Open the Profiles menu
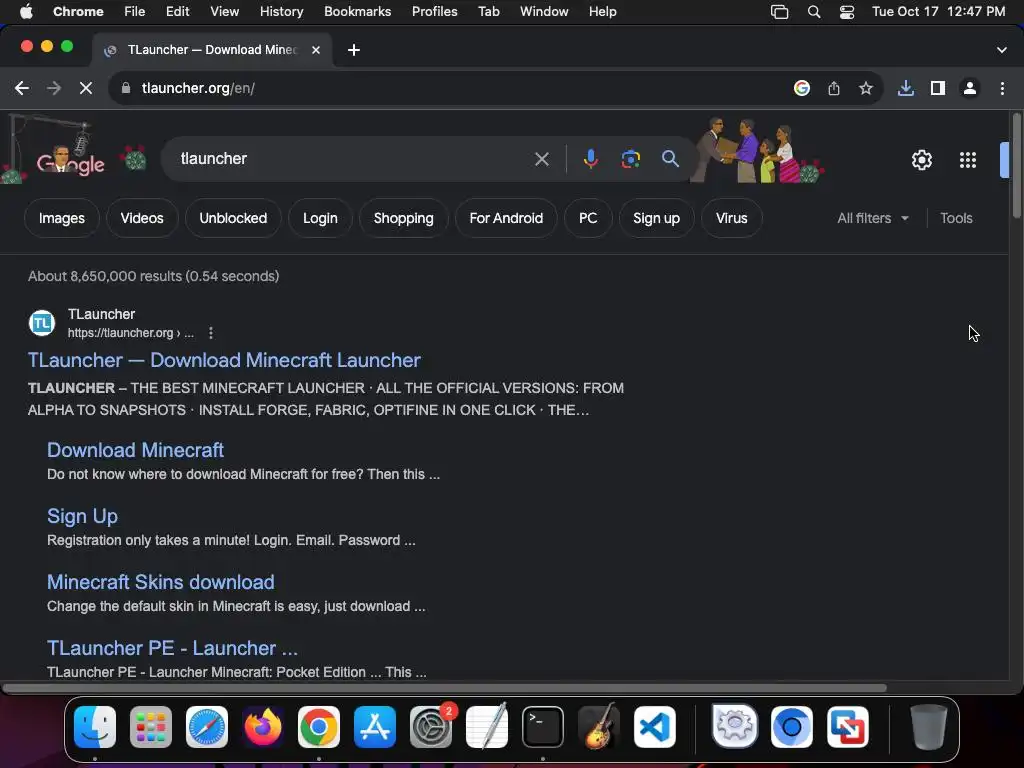Screen dimensions: 1024x768 [434, 11]
